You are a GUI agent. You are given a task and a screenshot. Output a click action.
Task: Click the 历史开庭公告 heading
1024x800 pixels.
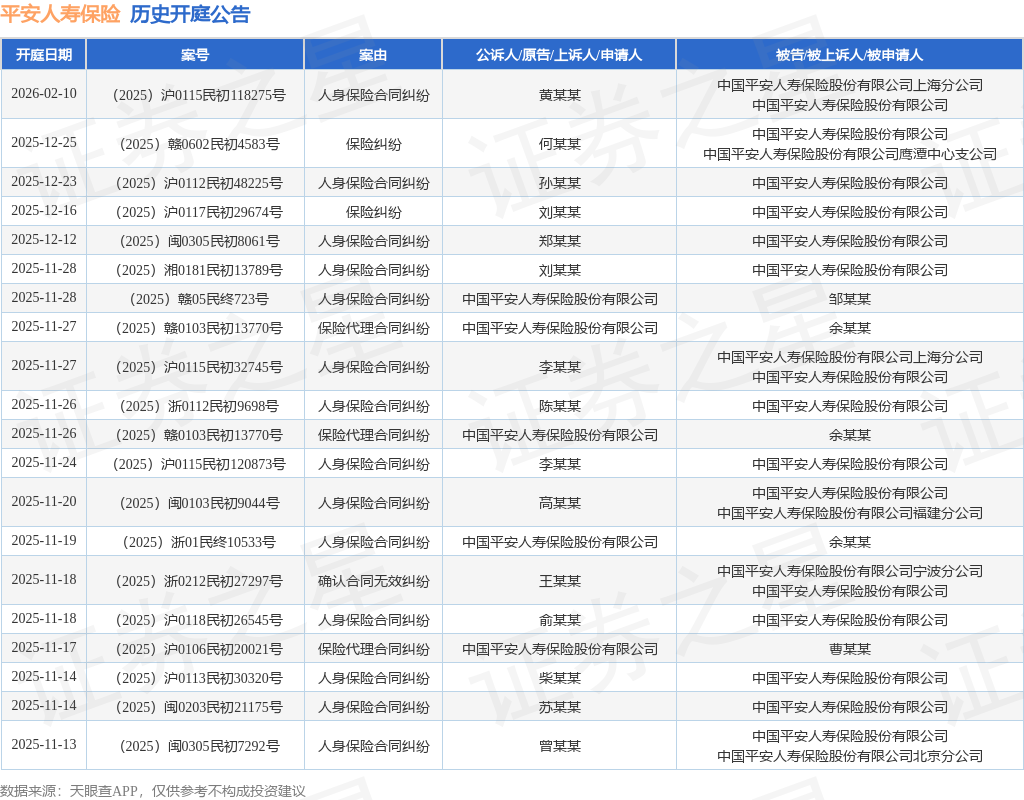click(x=190, y=14)
